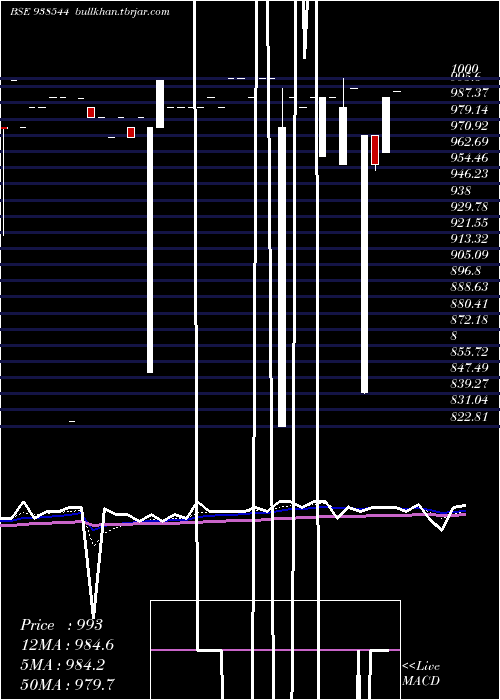Click the 12MA : 984.6 readout
This screenshot has height=700, width=500.
click(x=67, y=645)
